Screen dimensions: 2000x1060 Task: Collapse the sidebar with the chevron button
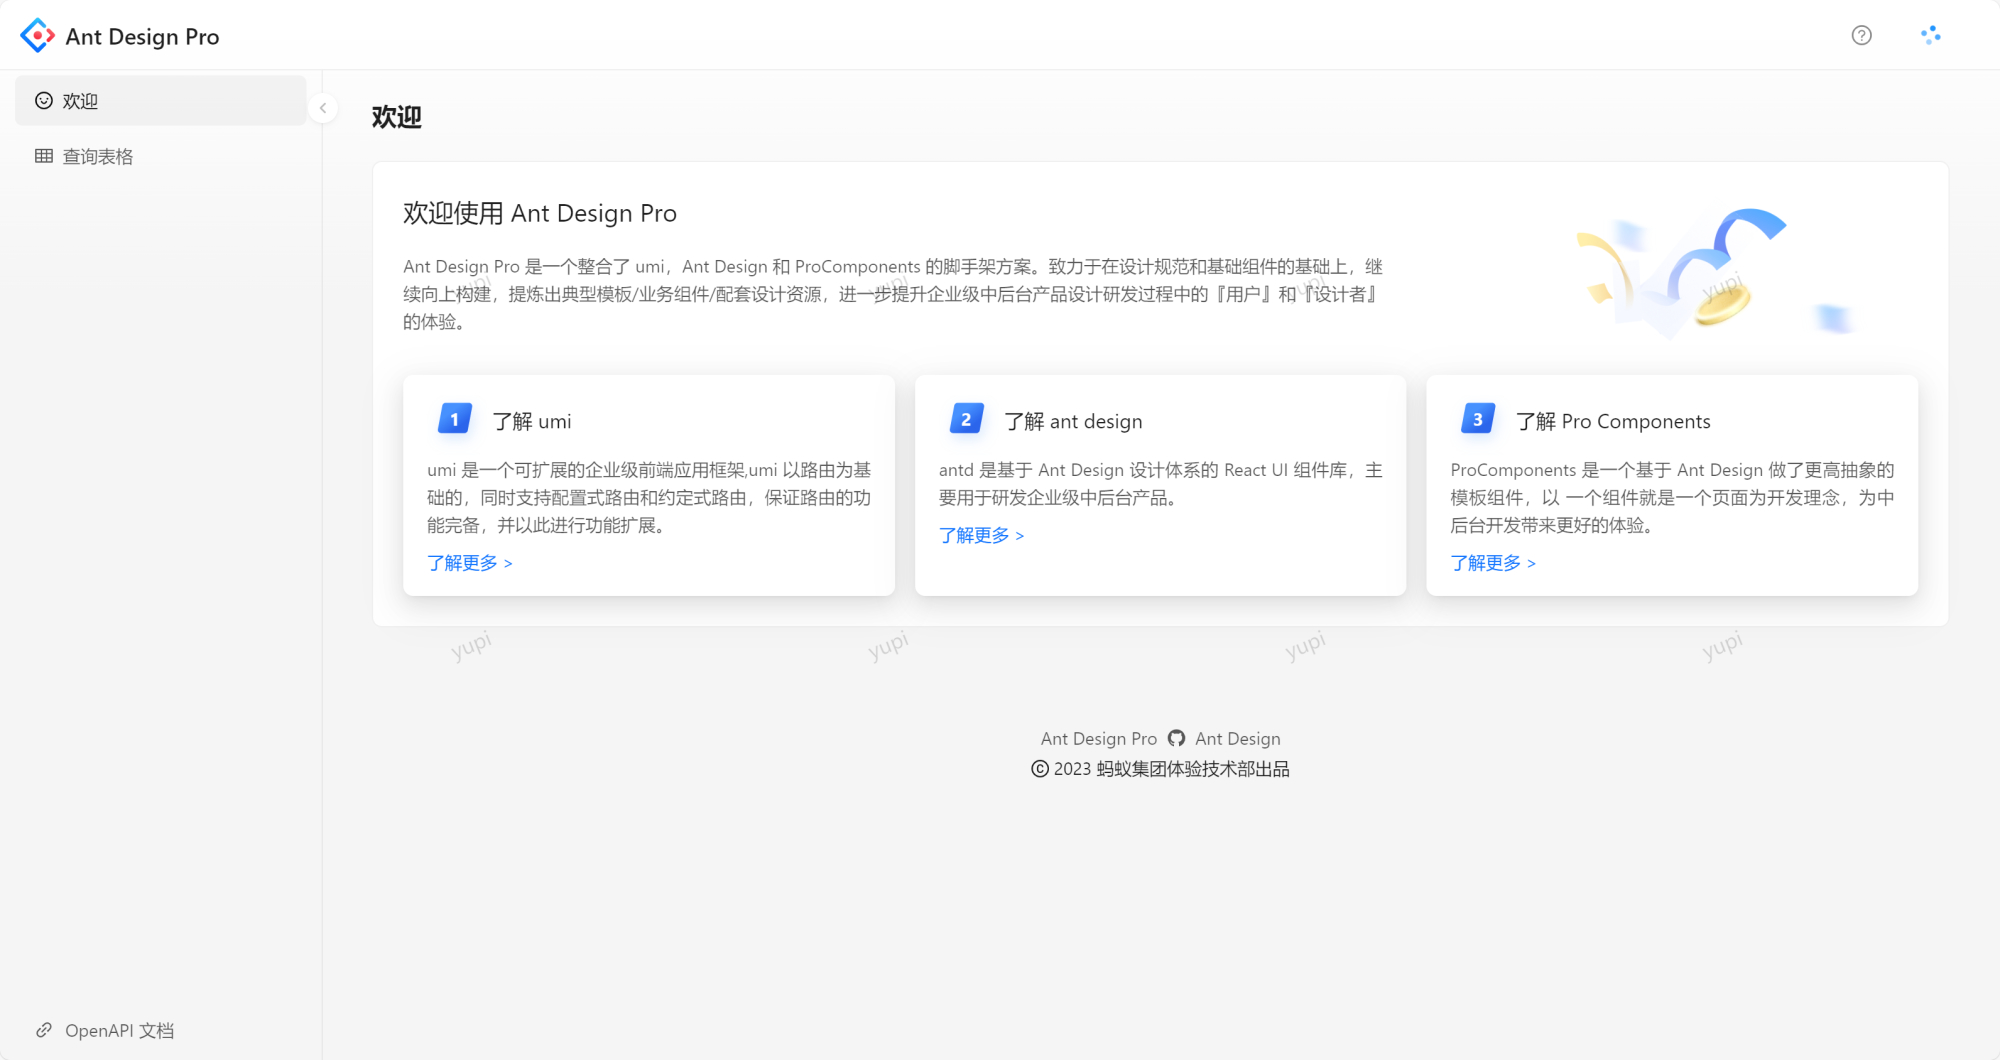(x=323, y=108)
